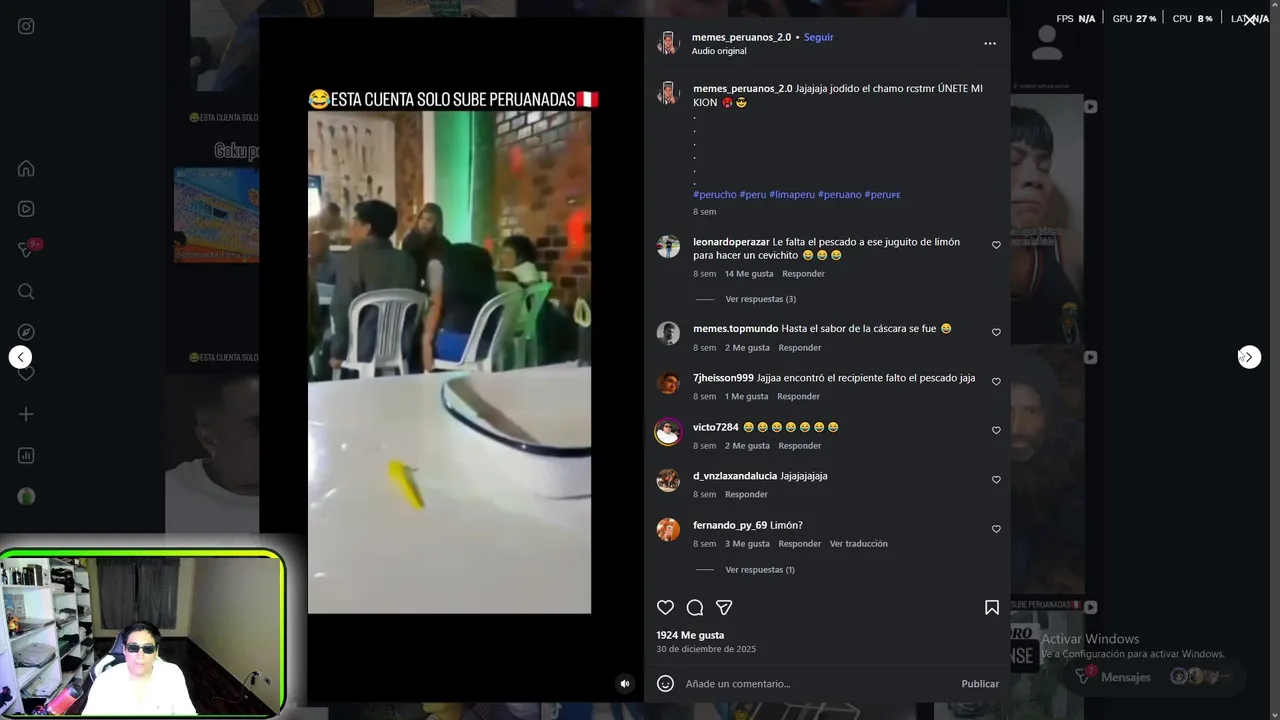1280x720 pixels.
Task: Open the three-dot more options menu
Action: point(990,43)
